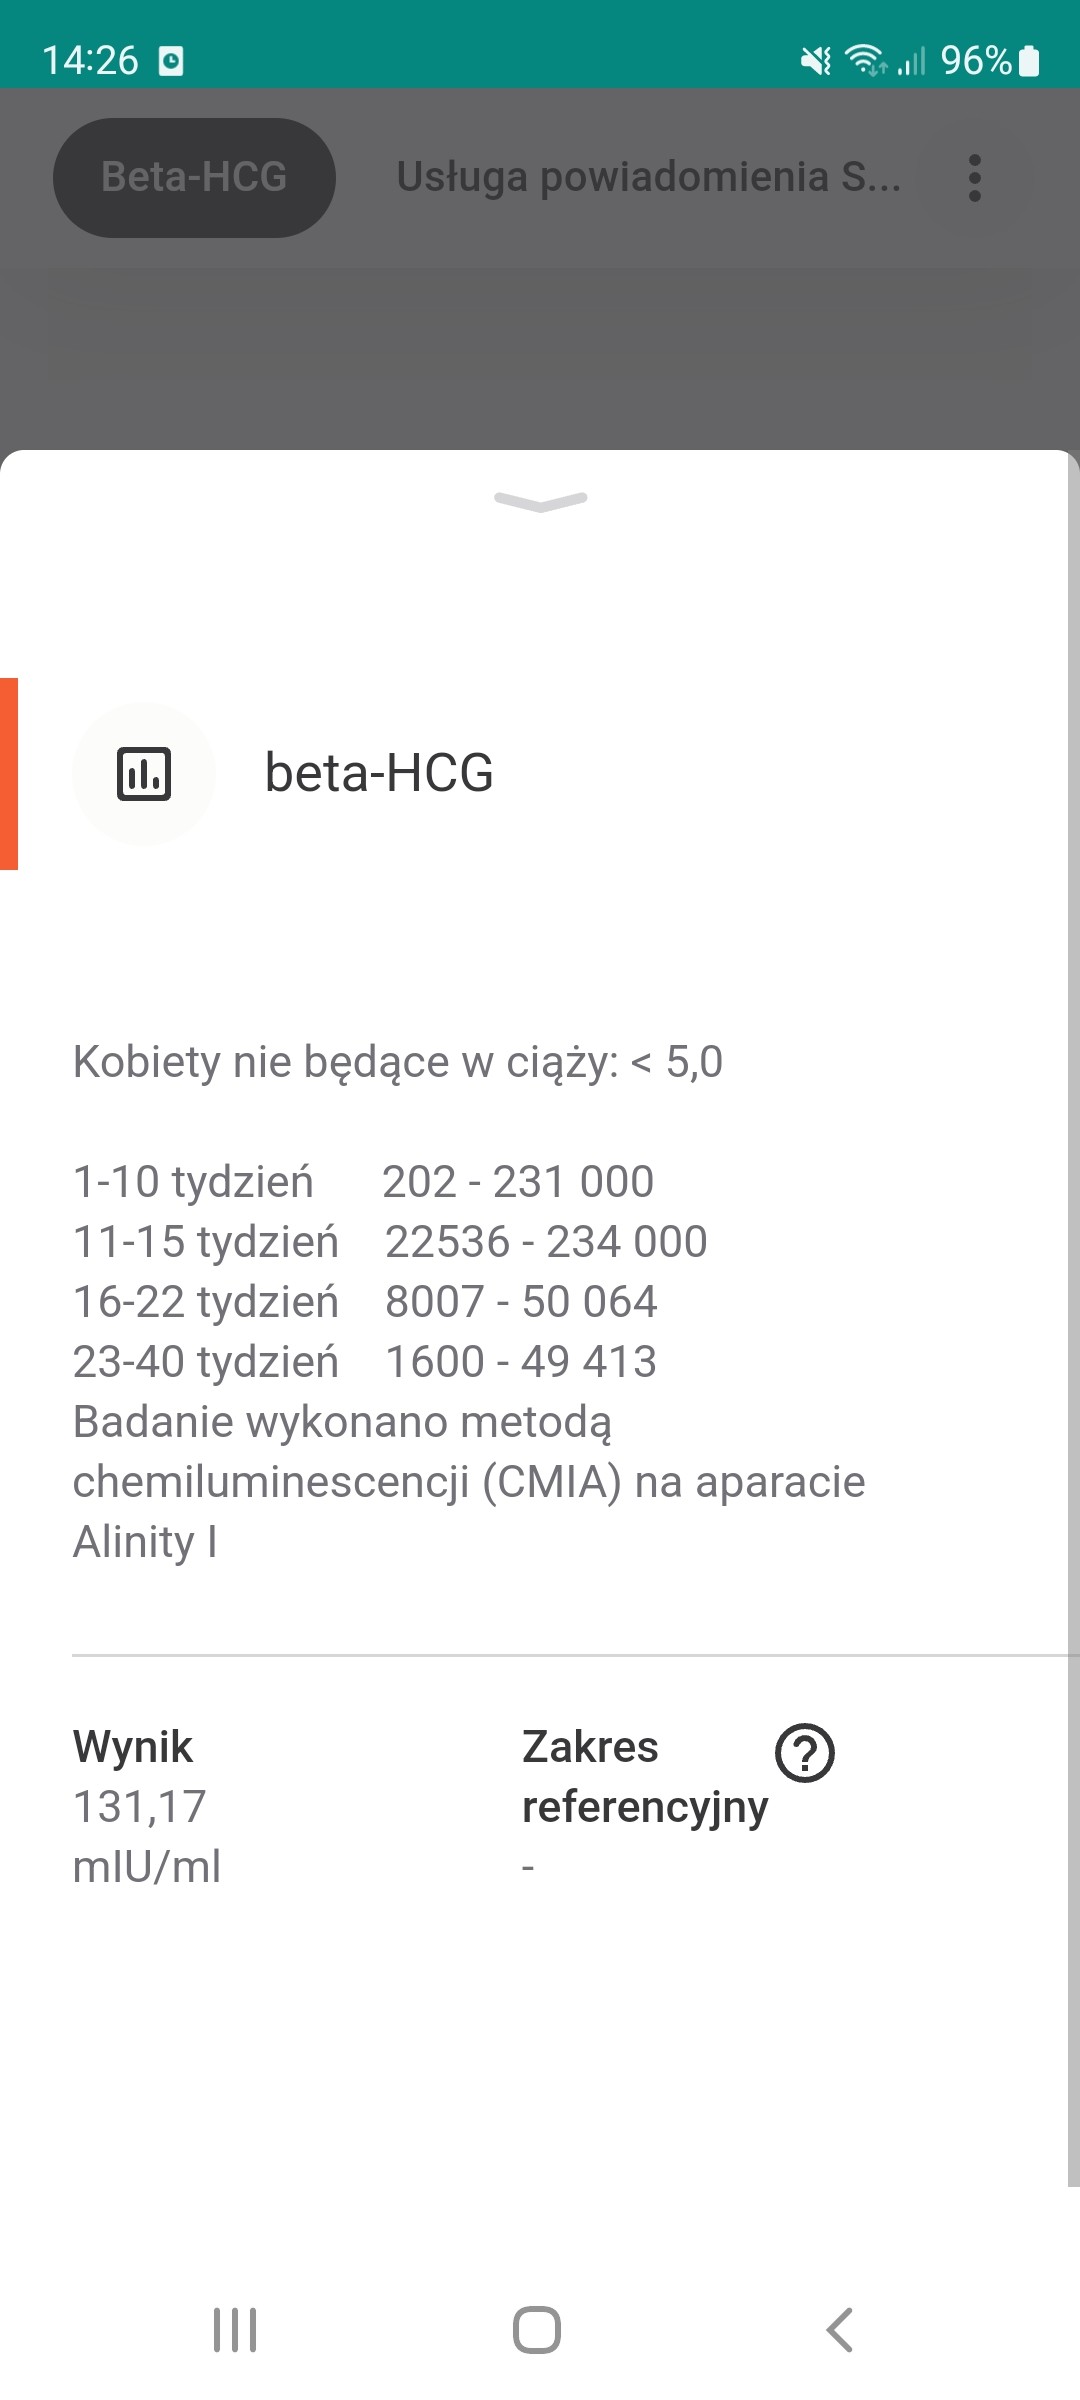Image resolution: width=1080 pixels, height=2400 pixels.
Task: Open the three-dot overflow menu
Action: (x=975, y=178)
